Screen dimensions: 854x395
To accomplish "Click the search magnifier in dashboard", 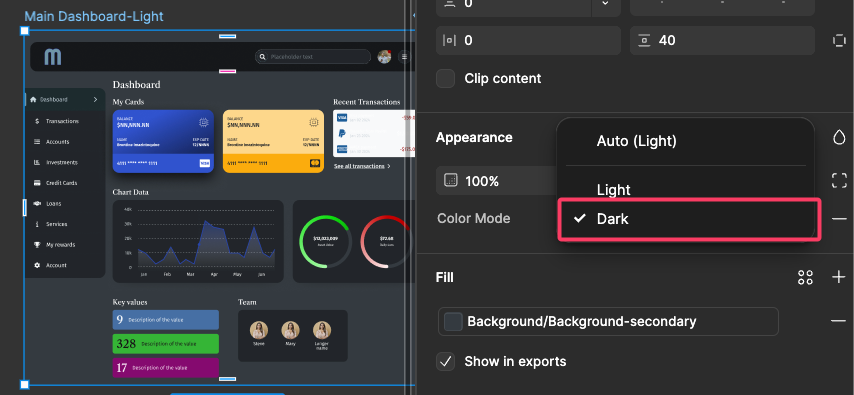I will (263, 57).
